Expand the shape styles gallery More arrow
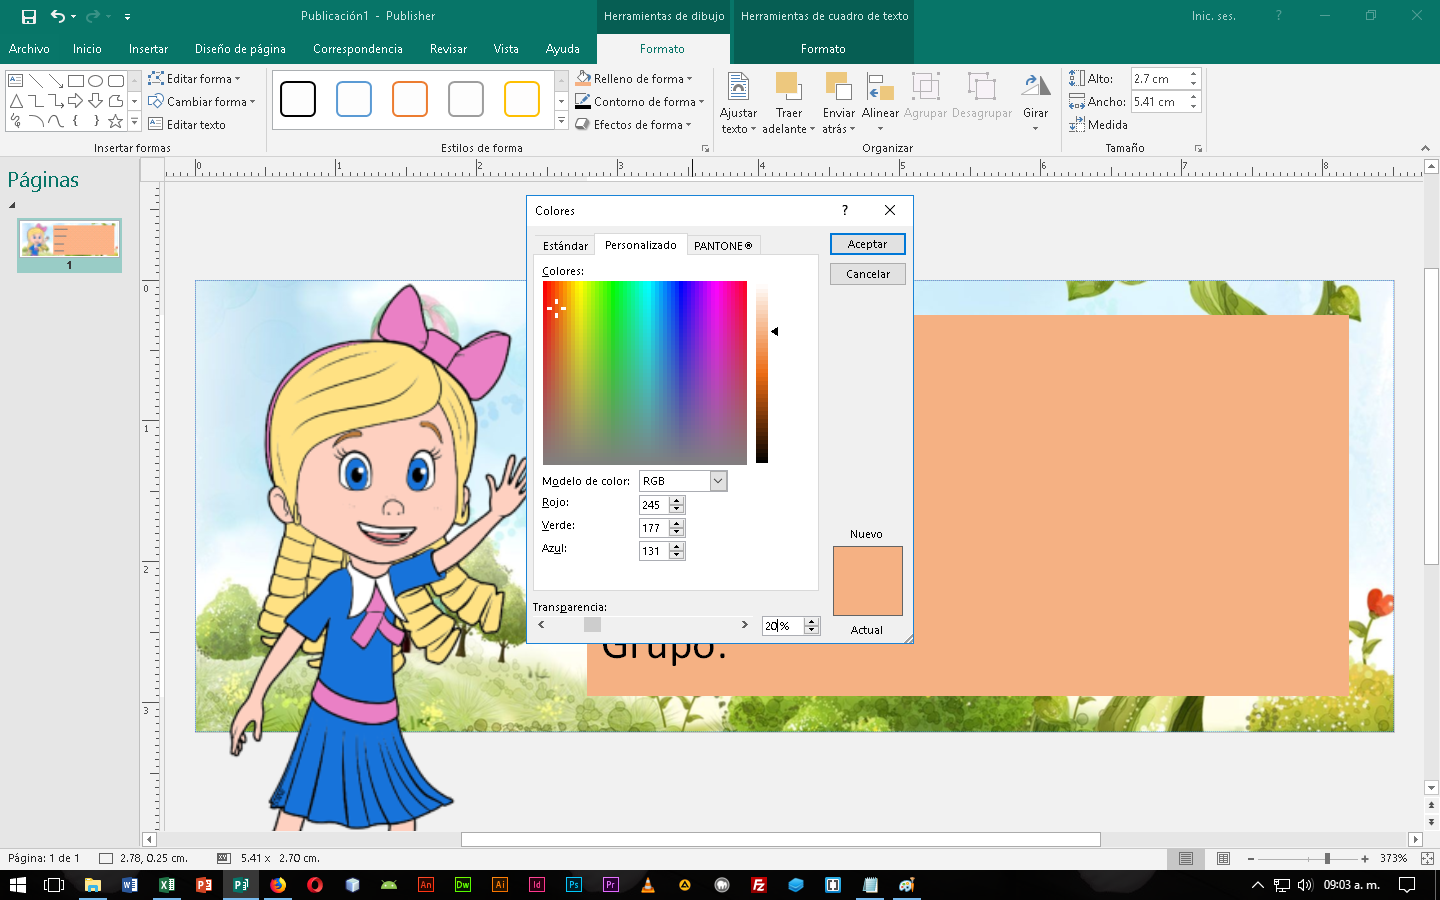Screen dimensions: 1440x900 tap(561, 122)
